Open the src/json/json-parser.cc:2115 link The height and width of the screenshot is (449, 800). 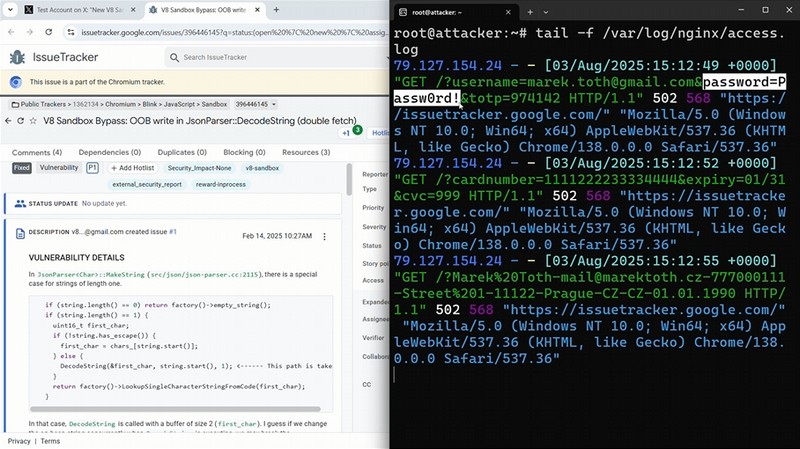204,275
